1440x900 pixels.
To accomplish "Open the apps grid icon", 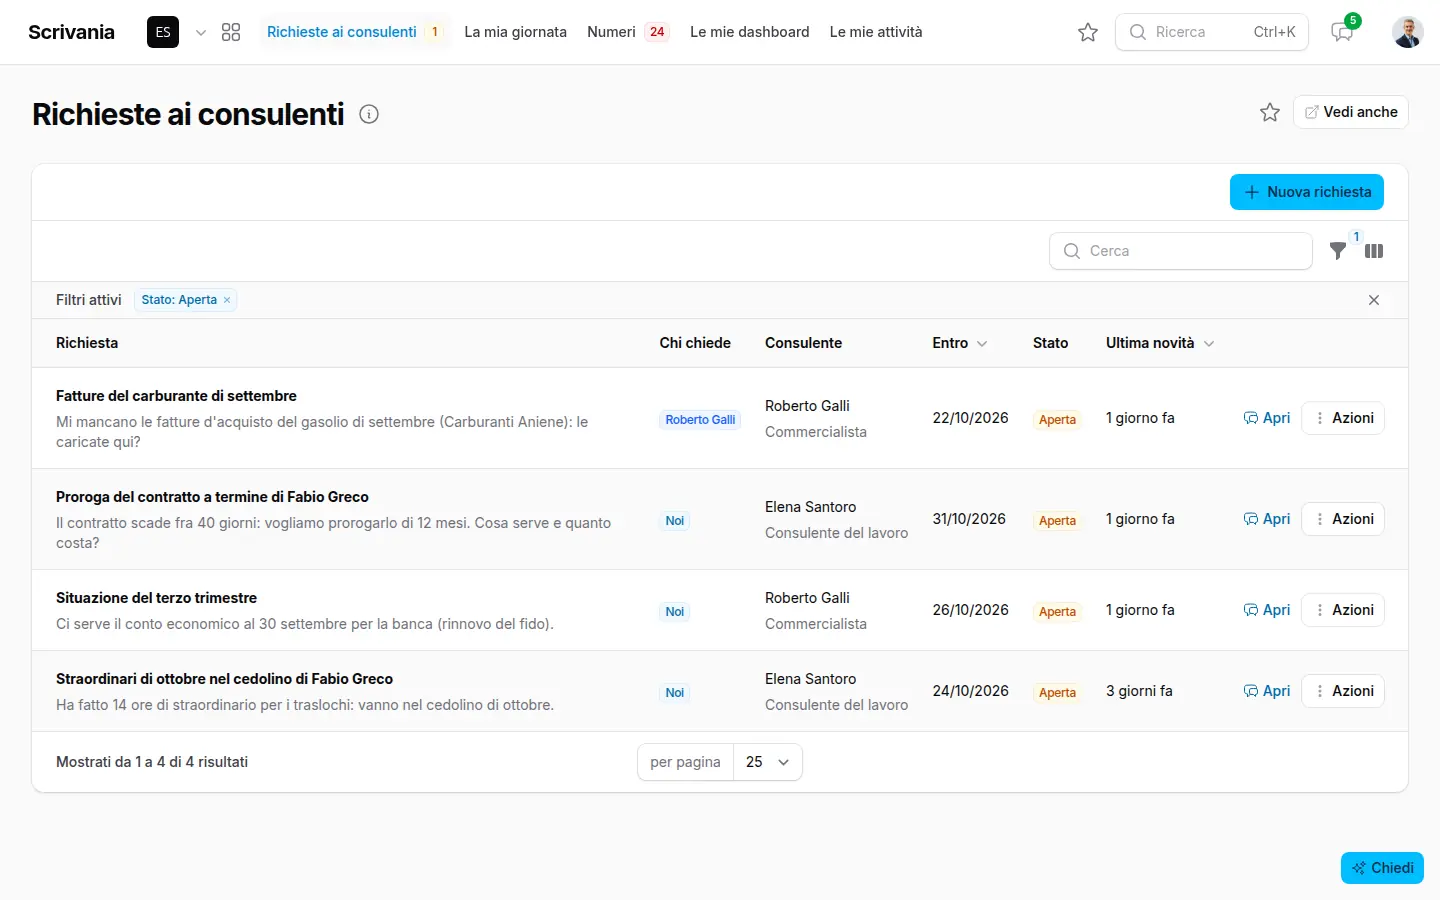I will (231, 32).
